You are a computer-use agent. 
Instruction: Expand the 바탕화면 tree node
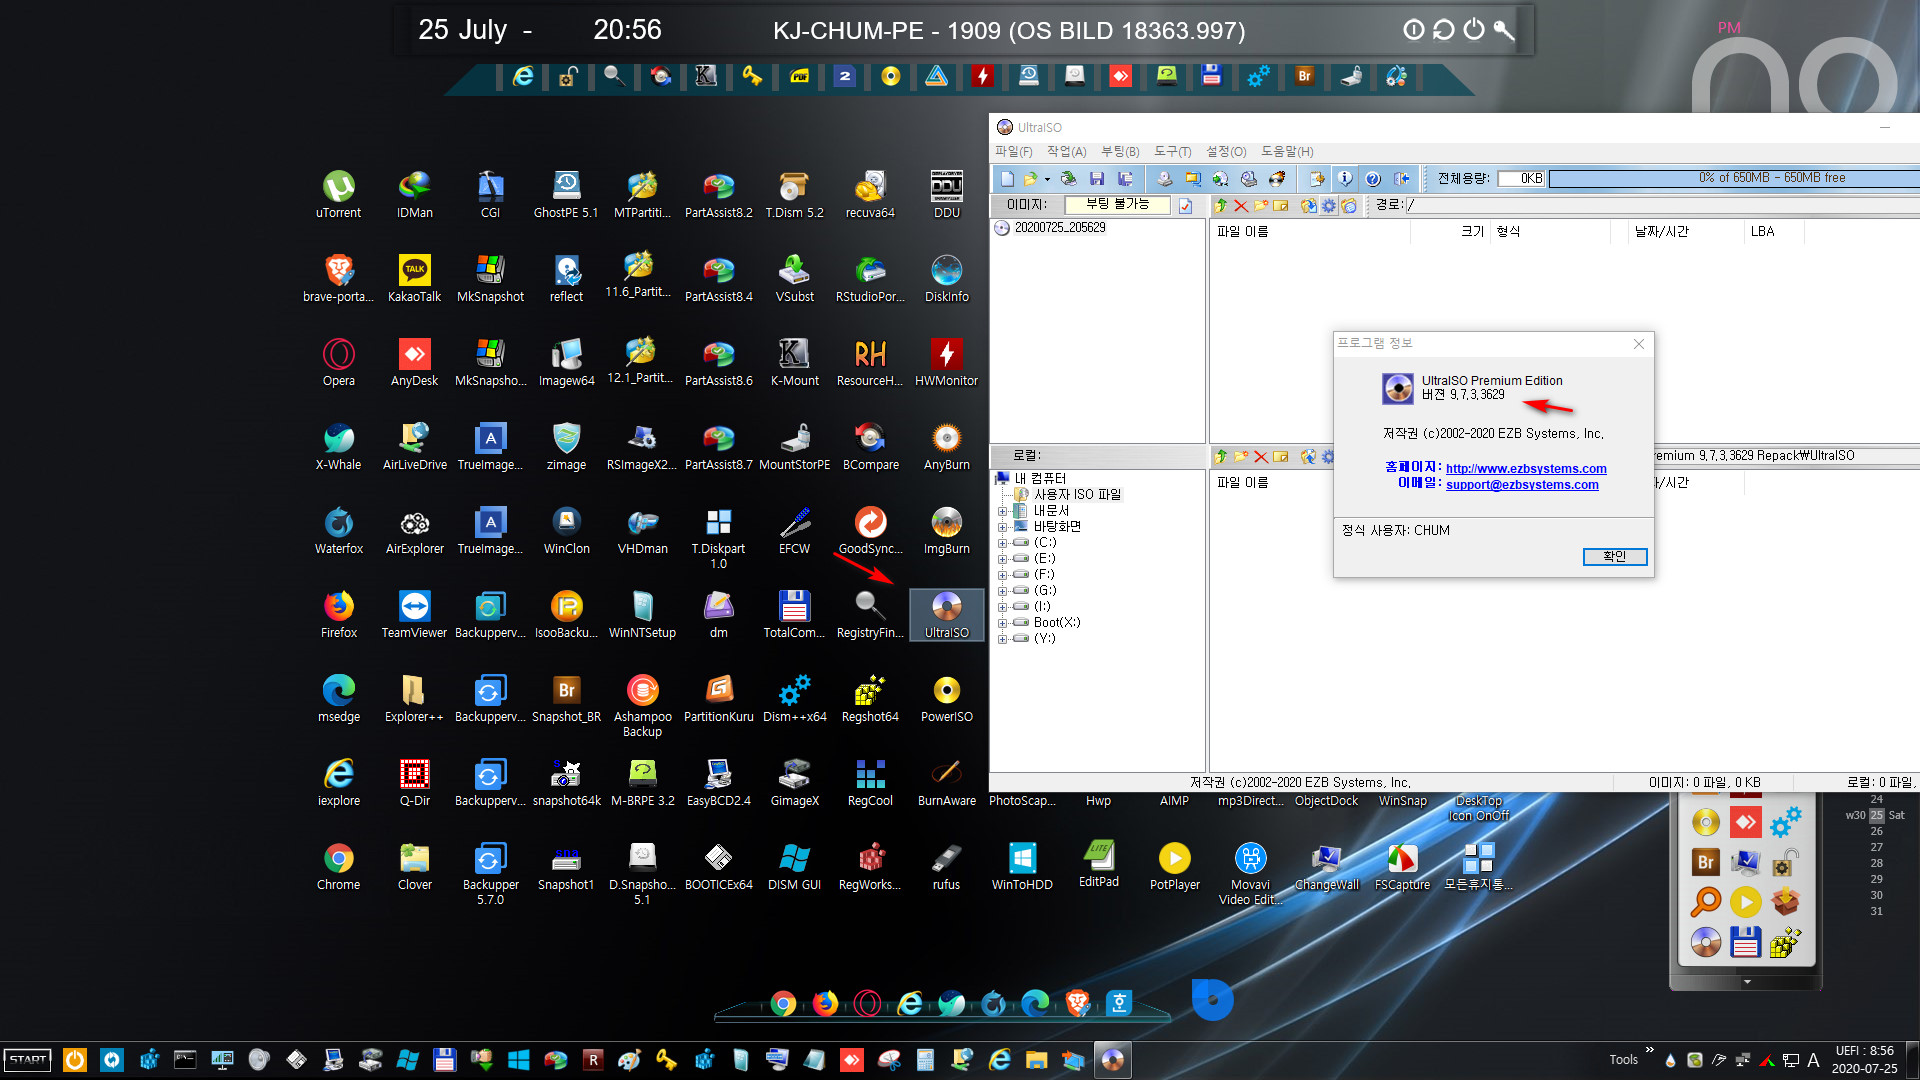pos(1002,527)
